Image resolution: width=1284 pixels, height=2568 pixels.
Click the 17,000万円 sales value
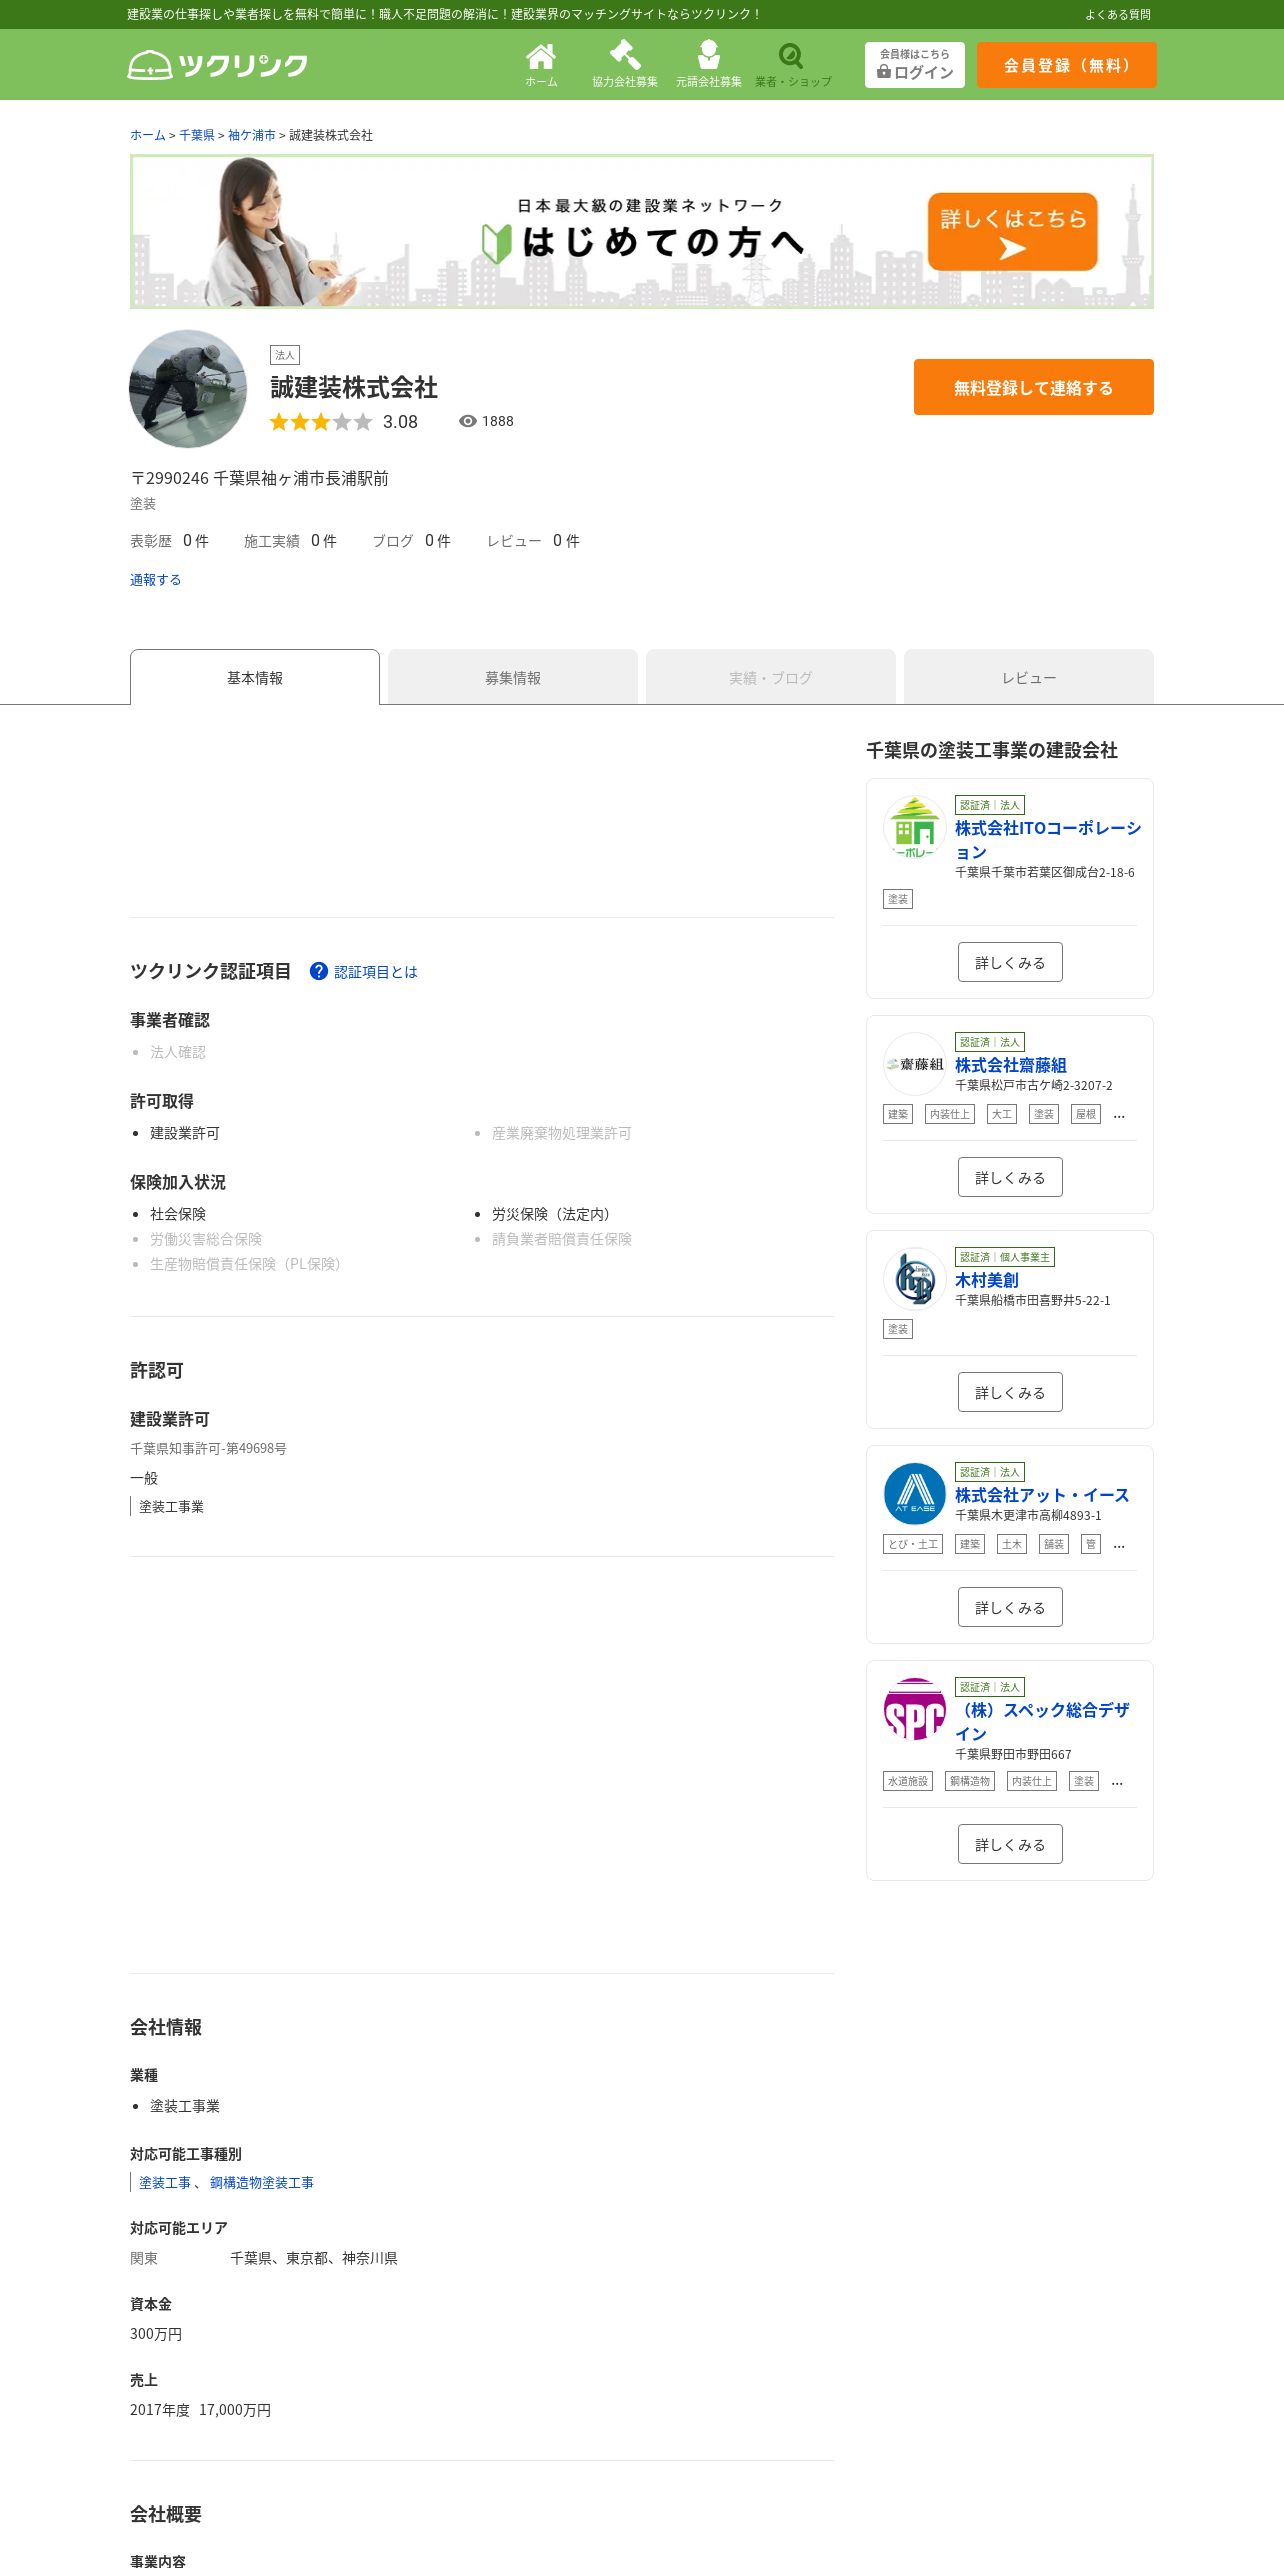click(x=235, y=2410)
